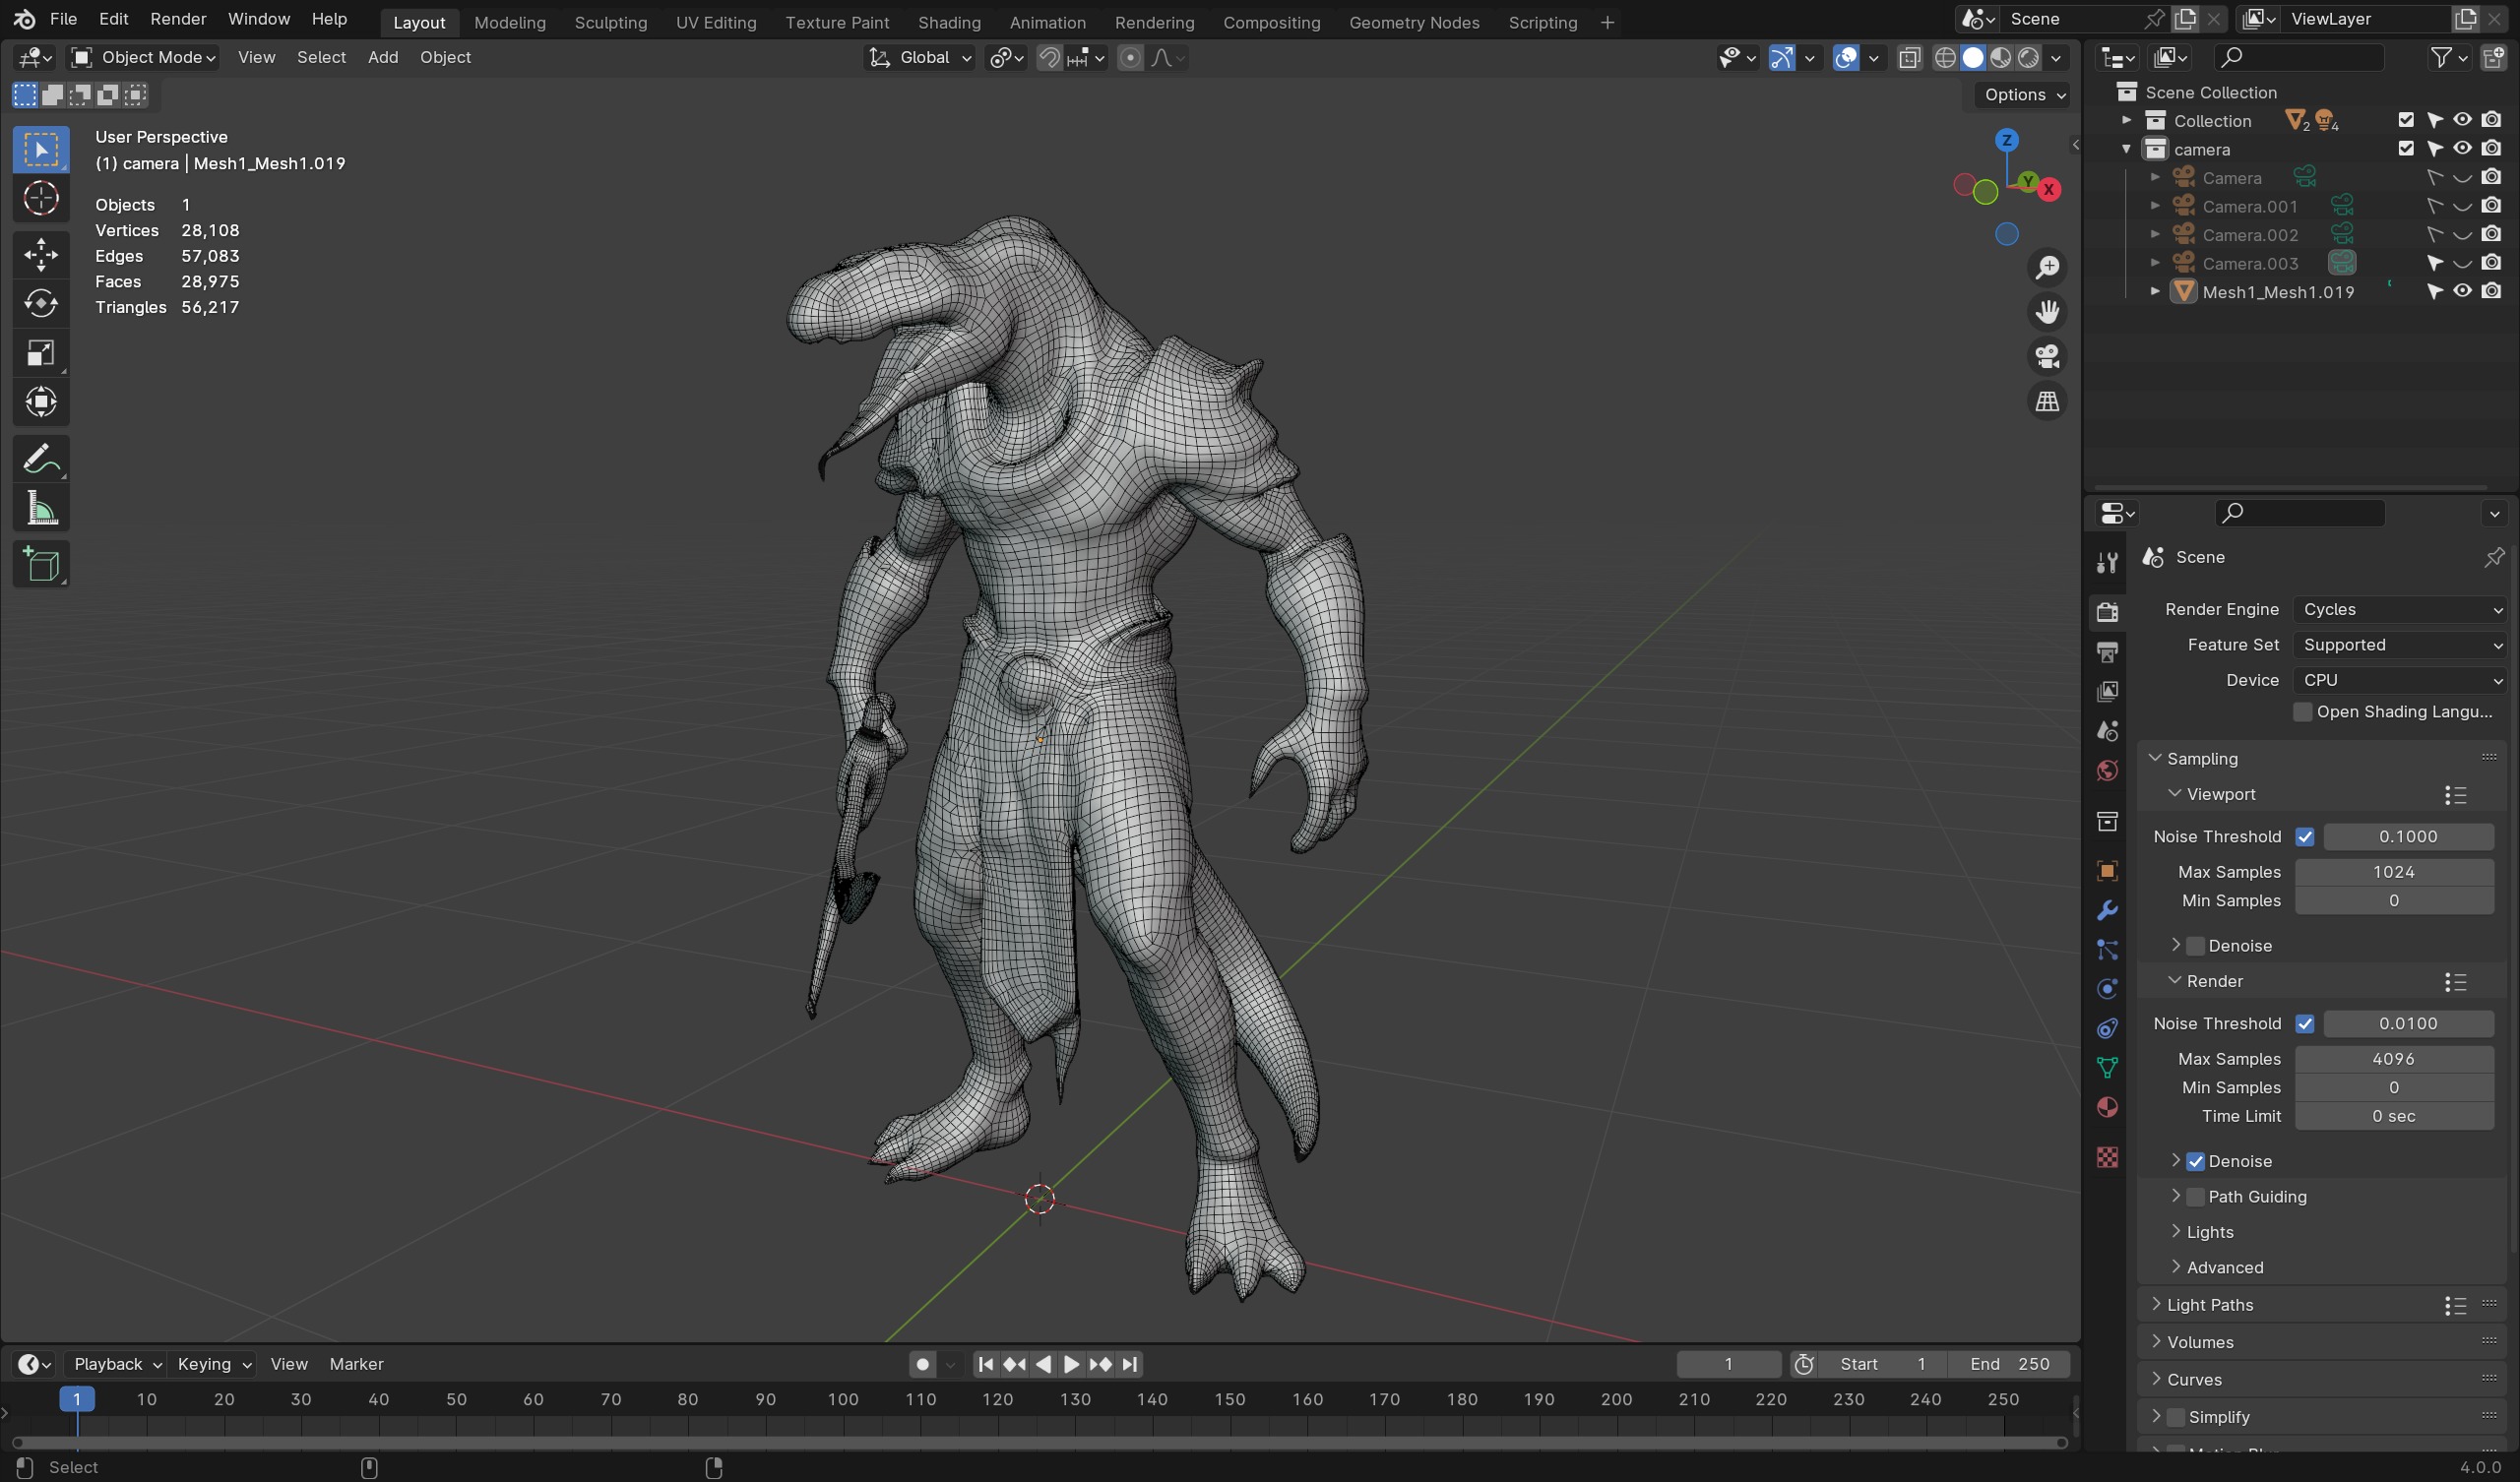
Task: Open Playback popover in timeline
Action: tap(117, 1363)
